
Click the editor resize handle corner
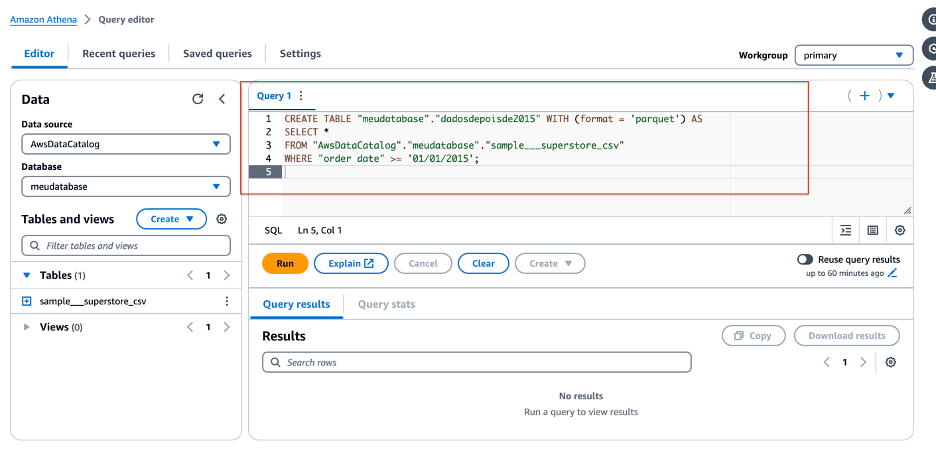907,210
